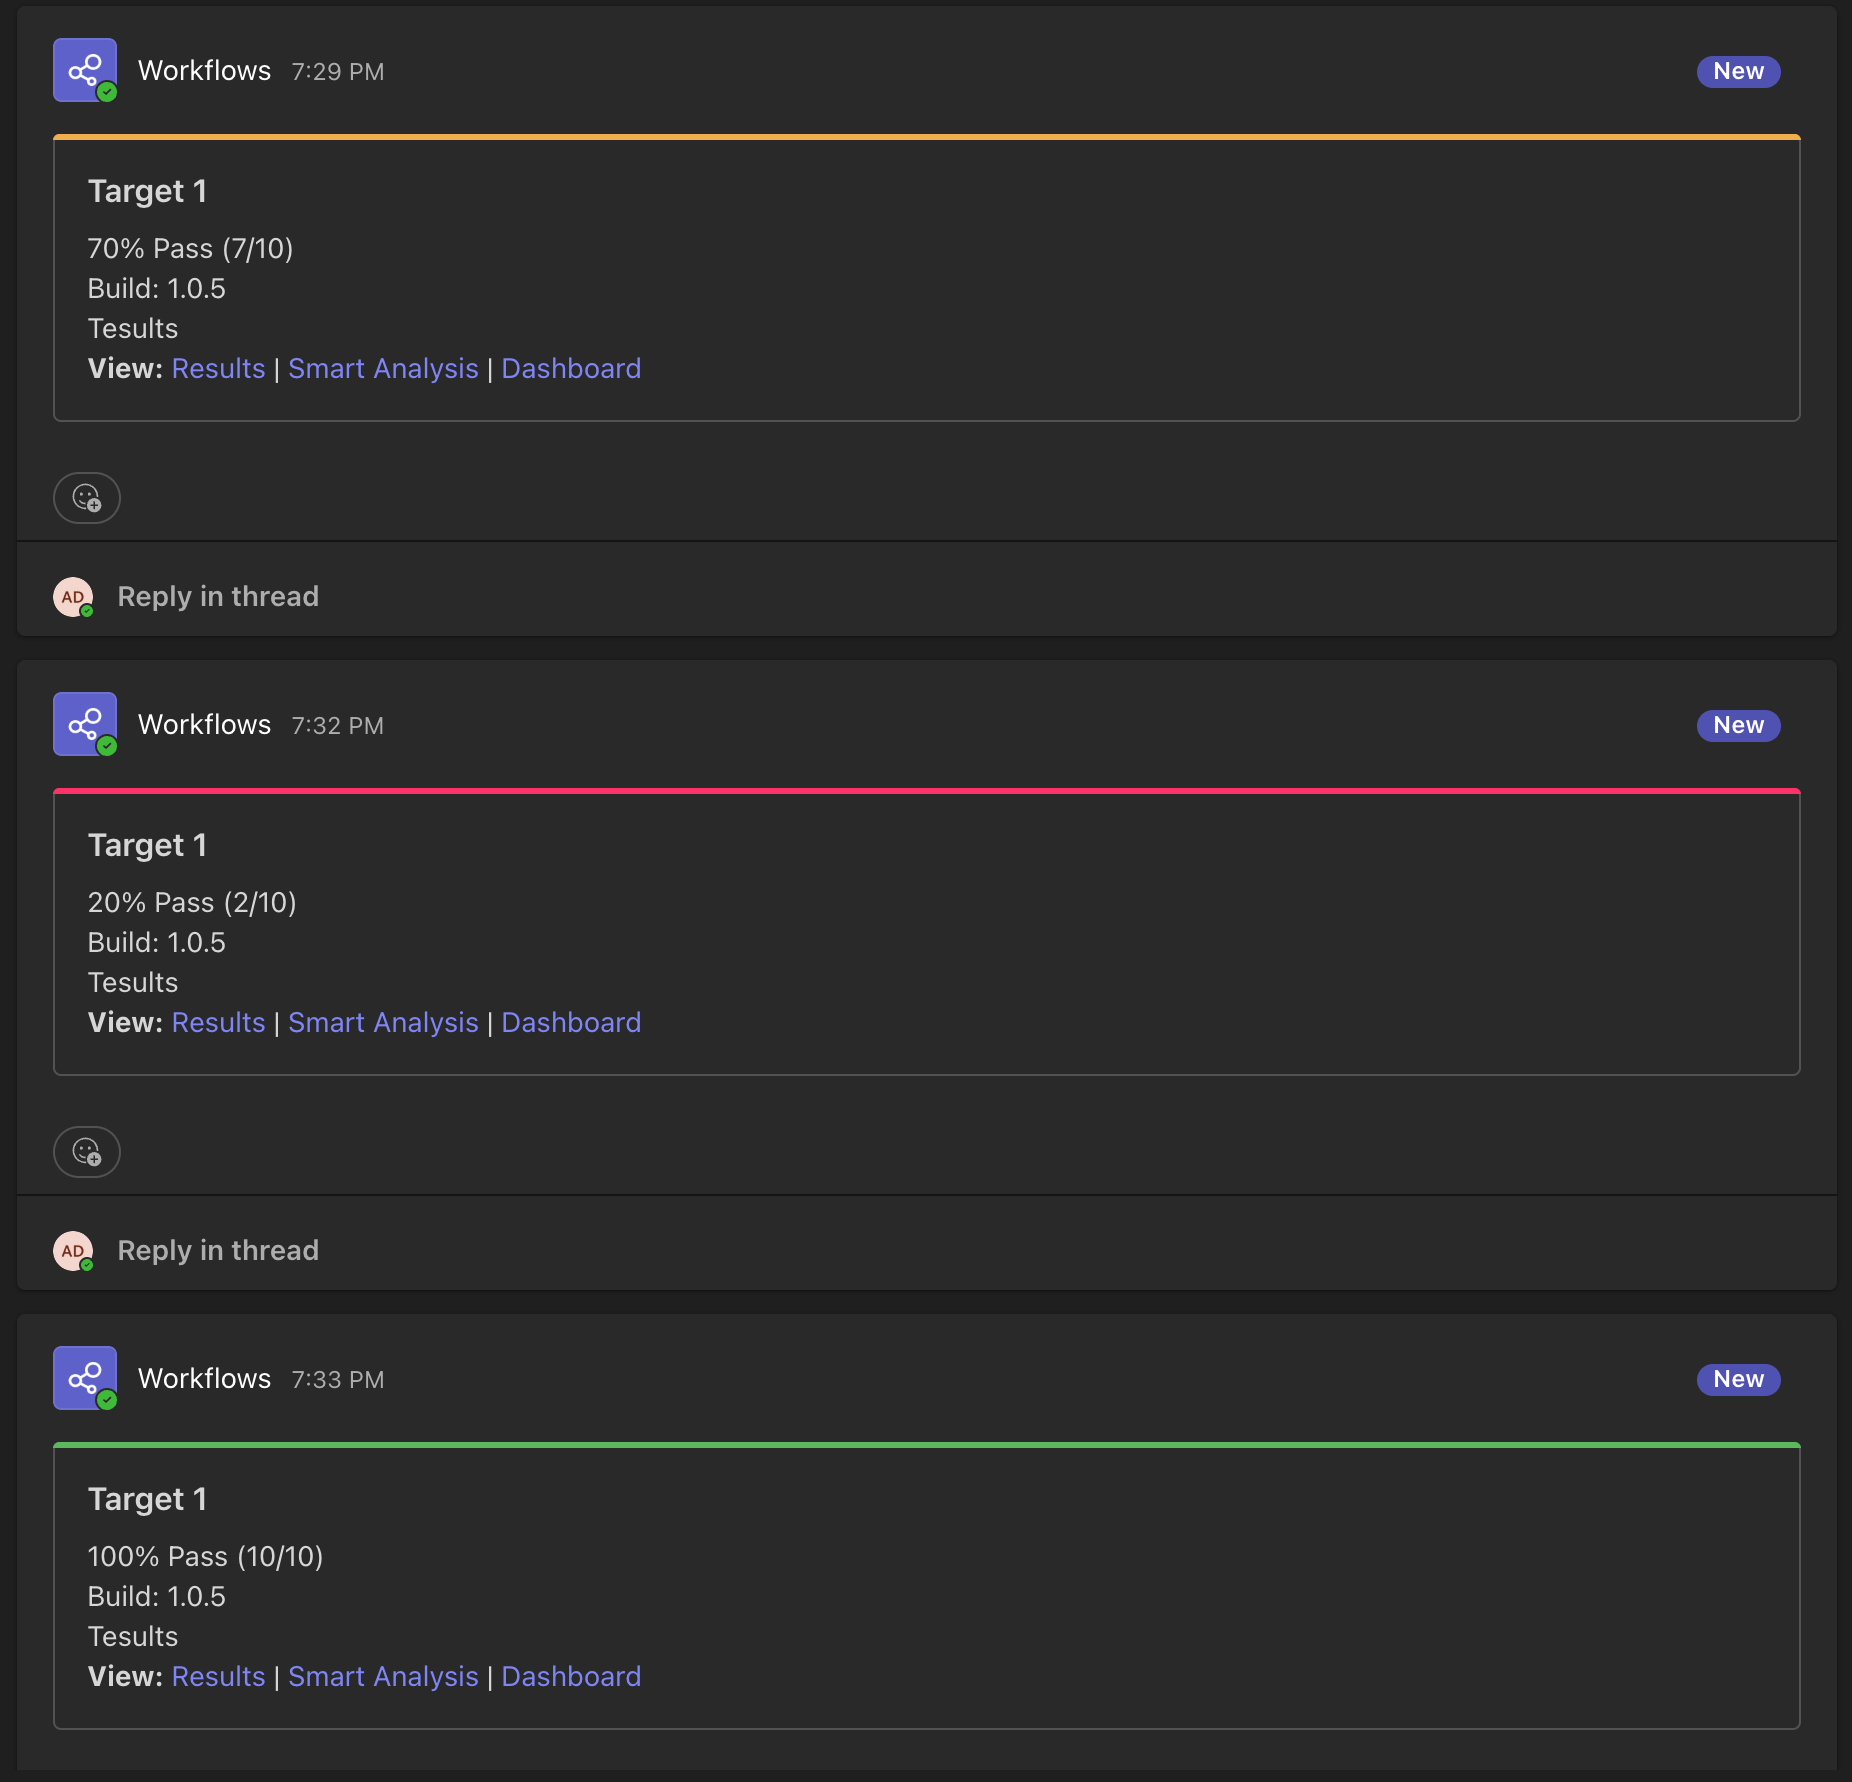The height and width of the screenshot is (1782, 1852).
Task: Click the Workflows sender name at 7:32 PM
Action: click(x=204, y=725)
